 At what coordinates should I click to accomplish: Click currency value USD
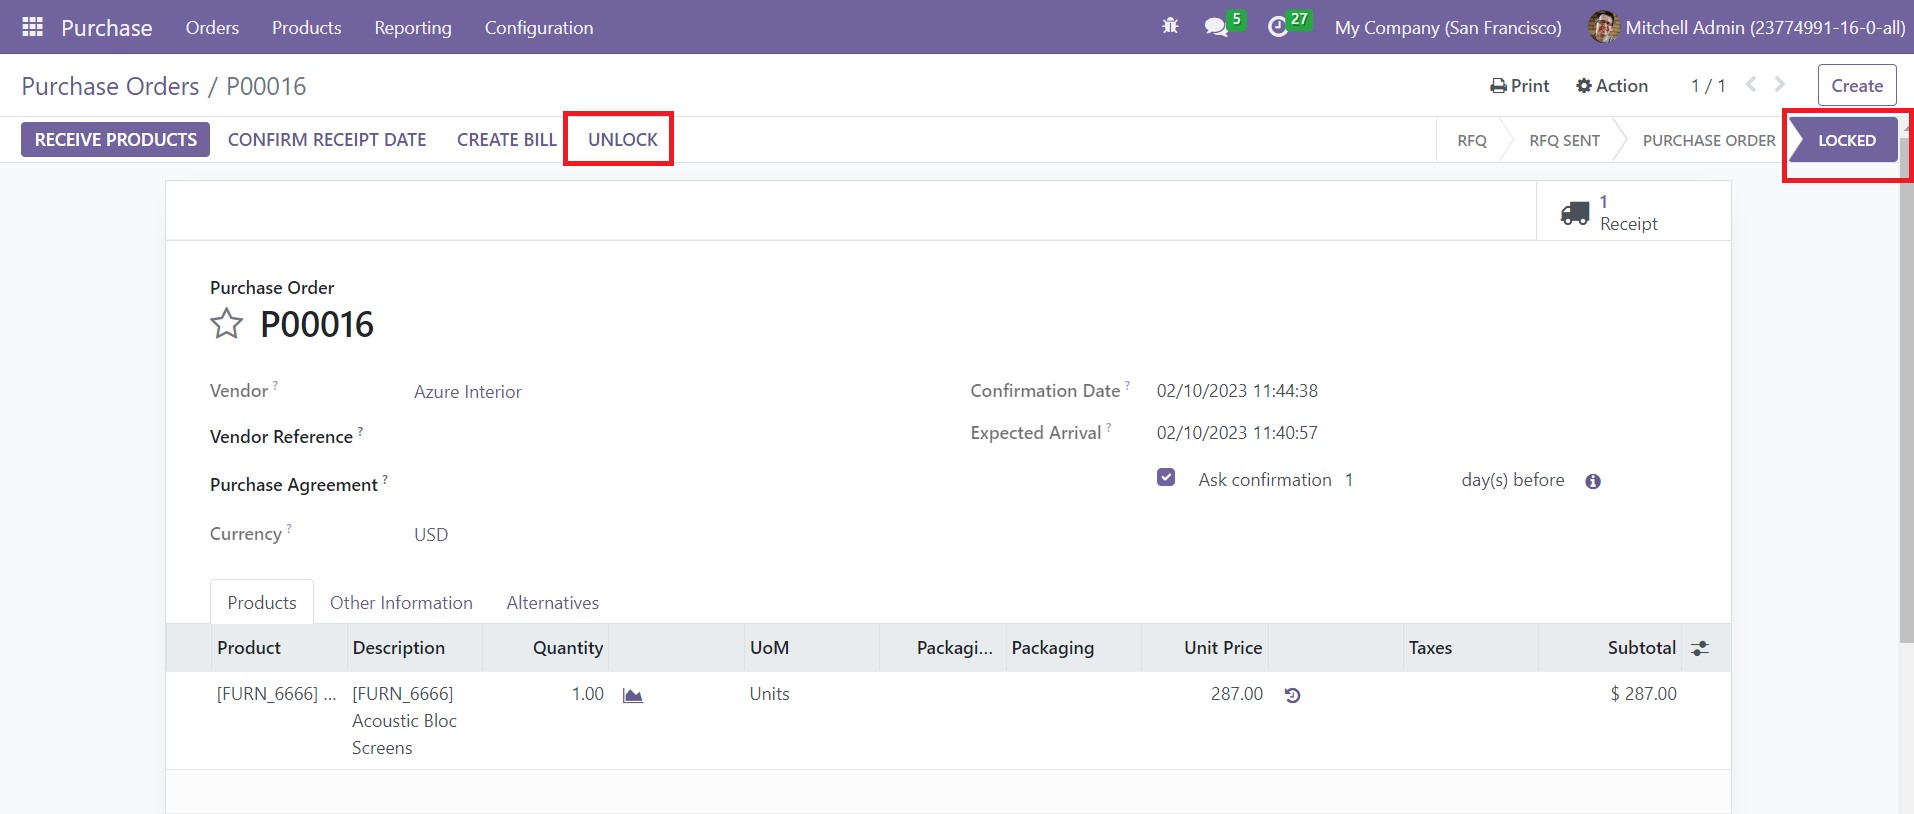point(431,535)
